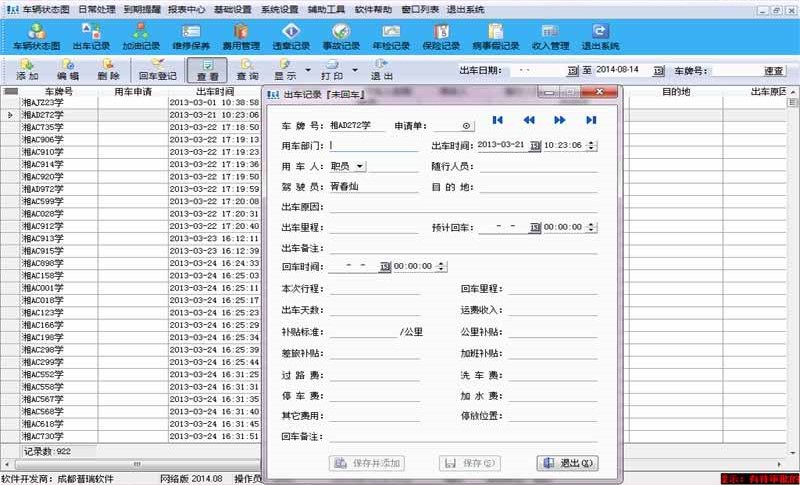Viewport: 800px width, 485px height.
Task: Open the 系统设置 menu
Action: coord(280,8)
